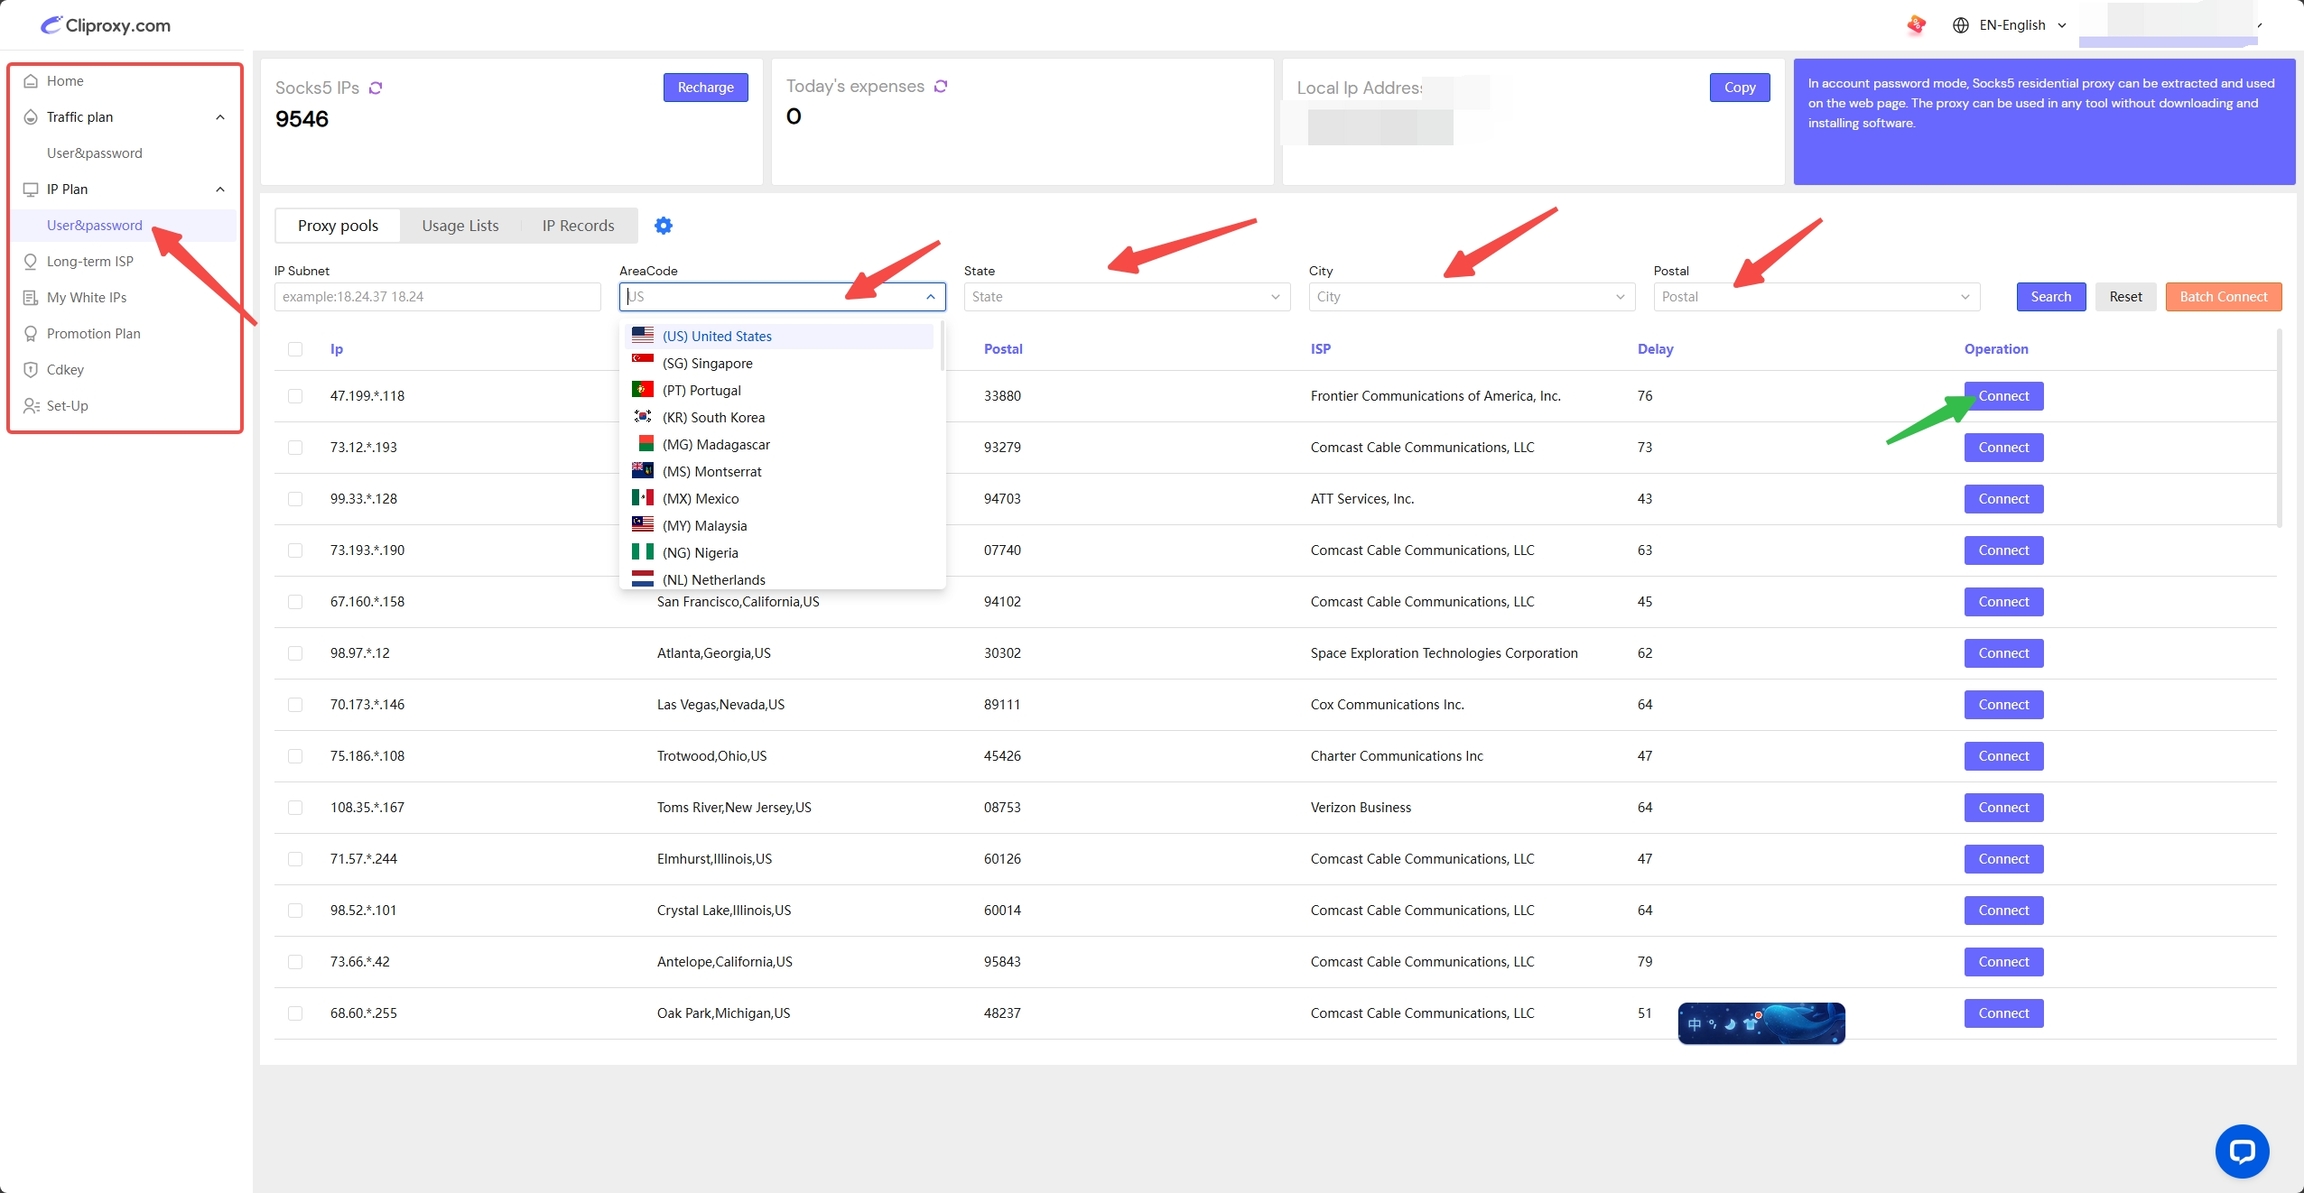2304x1193 pixels.
Task: Focus the IP Subnet input field
Action: click(x=437, y=297)
